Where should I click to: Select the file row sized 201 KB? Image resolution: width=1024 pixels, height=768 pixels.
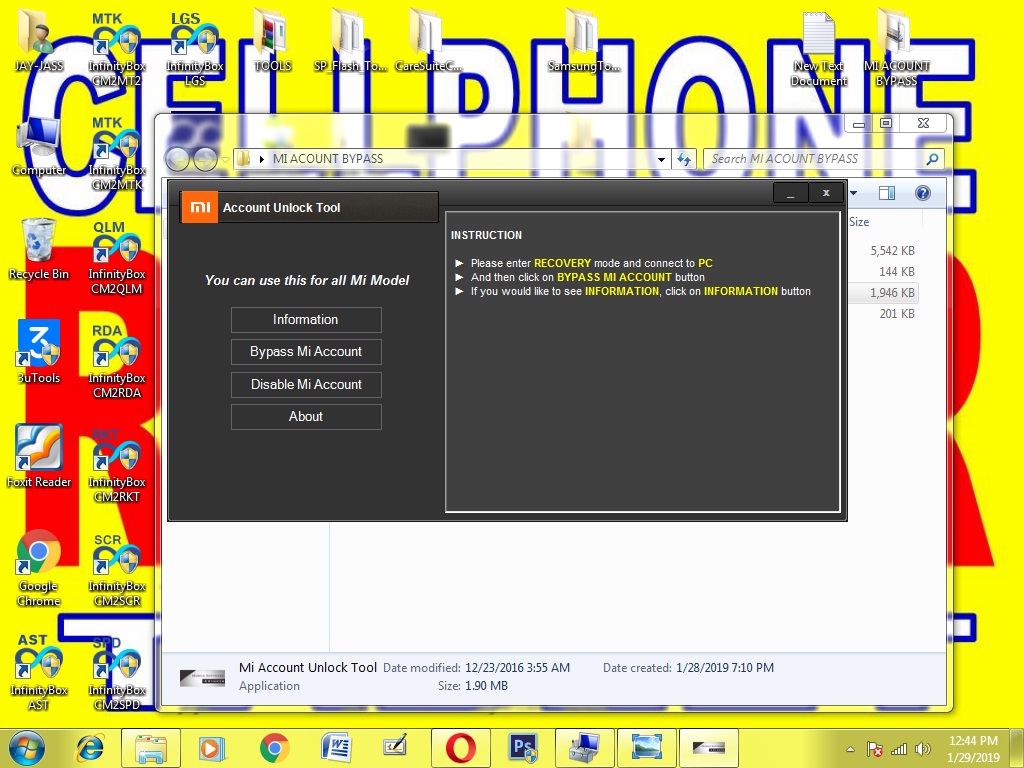pos(884,313)
